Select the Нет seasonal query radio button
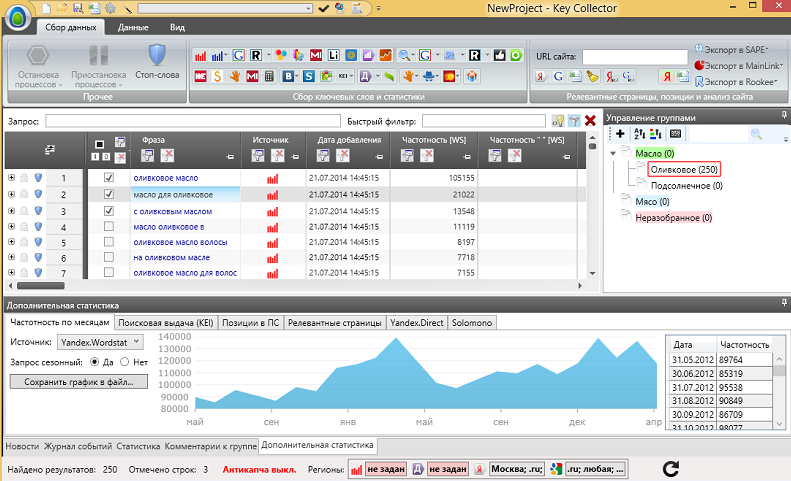Screen dimensions: 791x481 pyautogui.click(x=125, y=361)
